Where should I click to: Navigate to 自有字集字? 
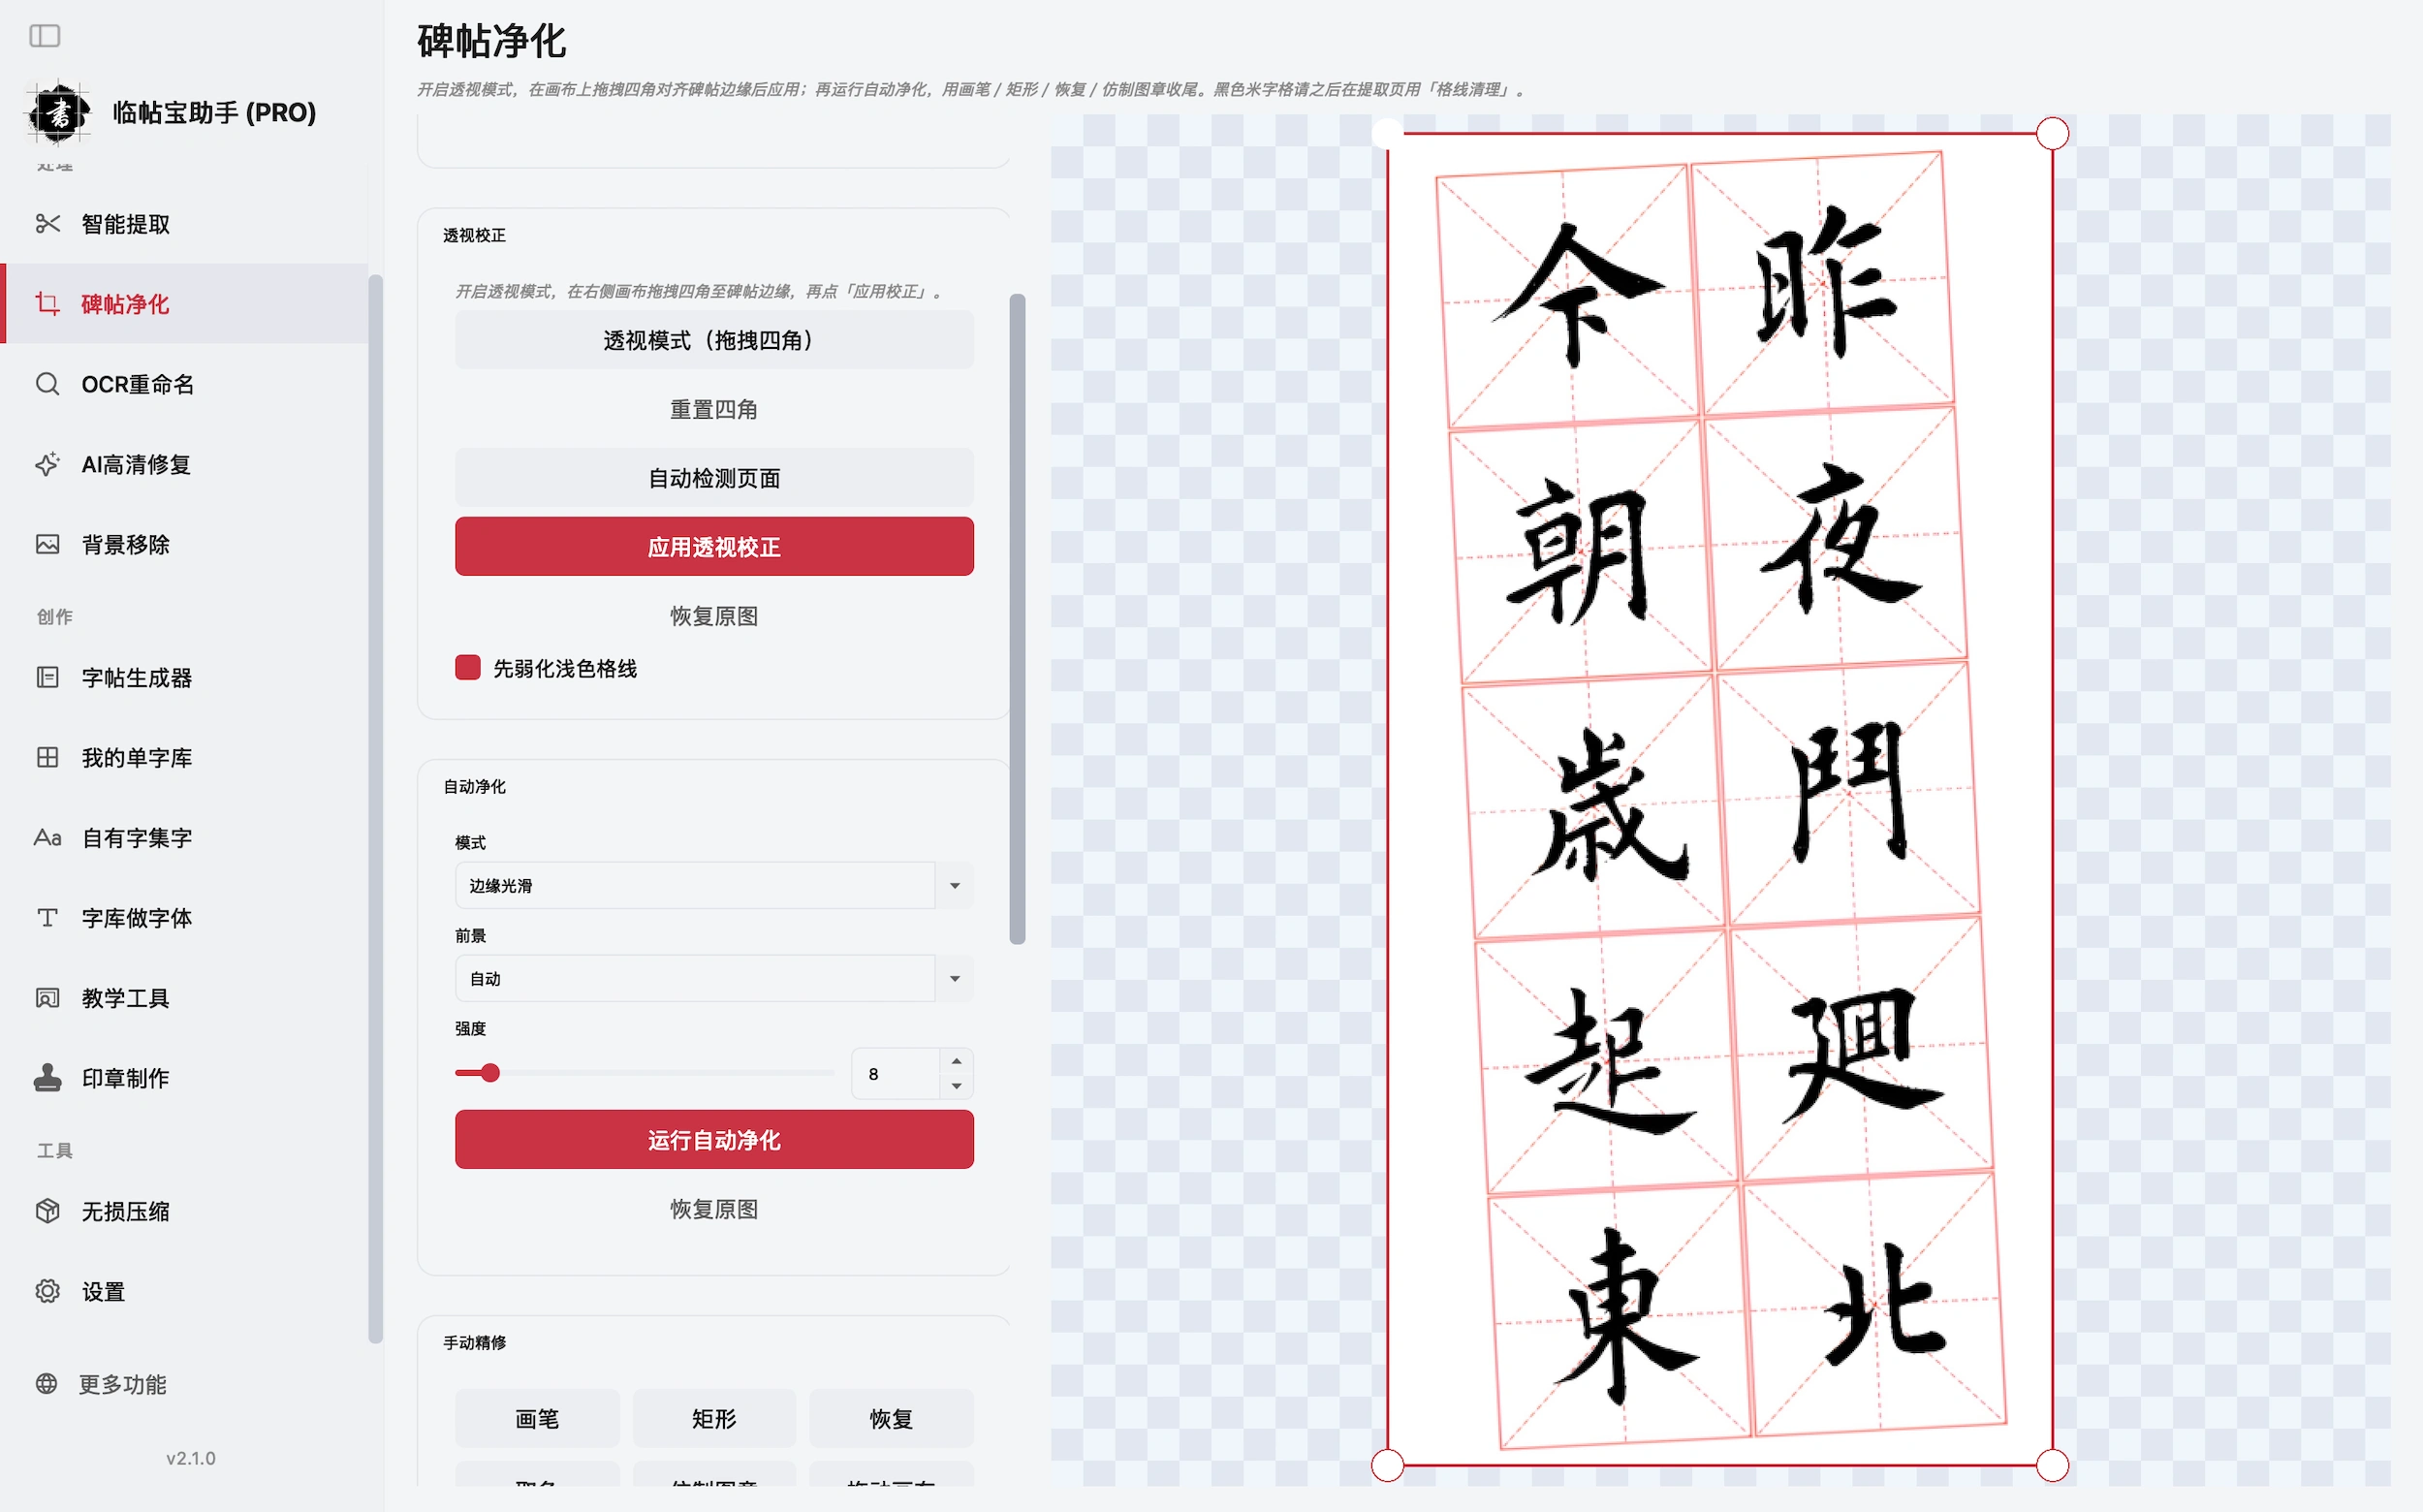[186, 837]
